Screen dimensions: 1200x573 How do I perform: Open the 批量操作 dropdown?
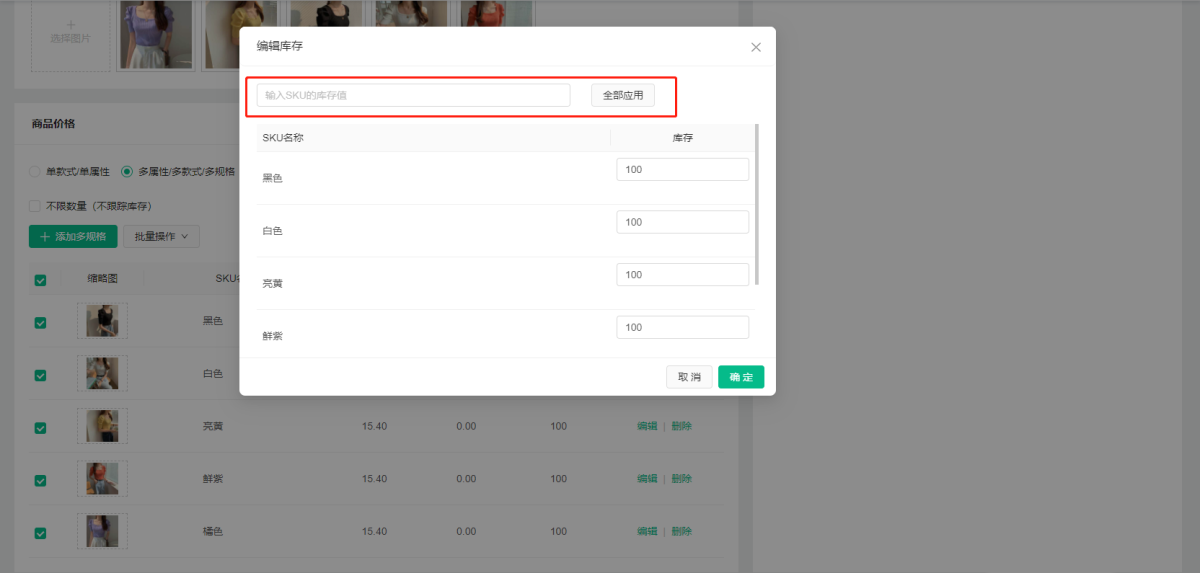pyautogui.click(x=161, y=237)
